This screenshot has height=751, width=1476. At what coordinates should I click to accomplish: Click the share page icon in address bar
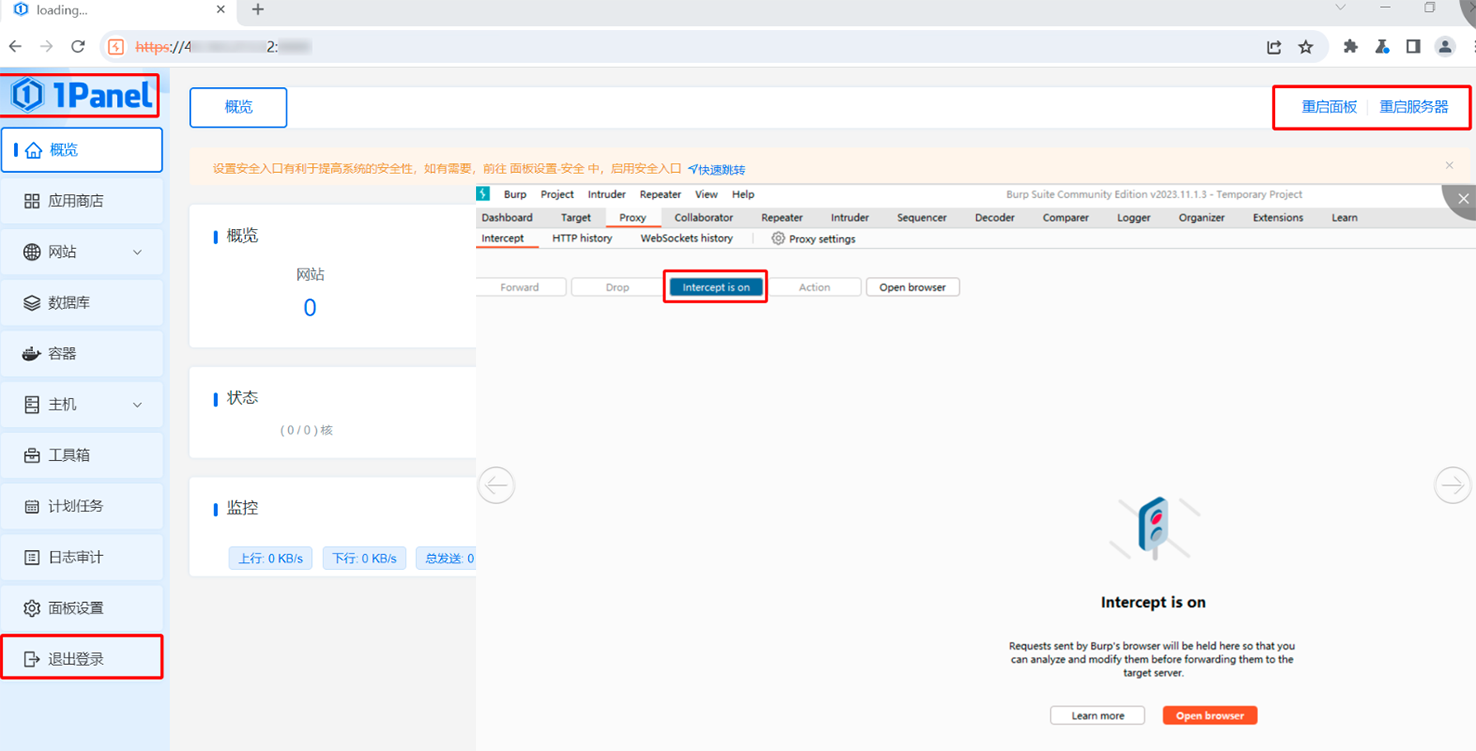coord(1274,47)
